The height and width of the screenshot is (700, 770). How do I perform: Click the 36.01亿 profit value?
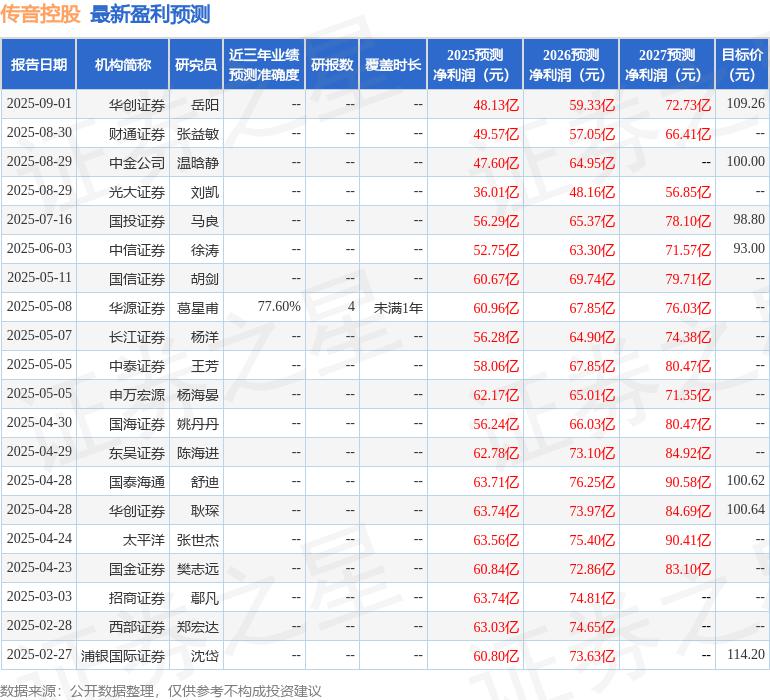tap(496, 192)
